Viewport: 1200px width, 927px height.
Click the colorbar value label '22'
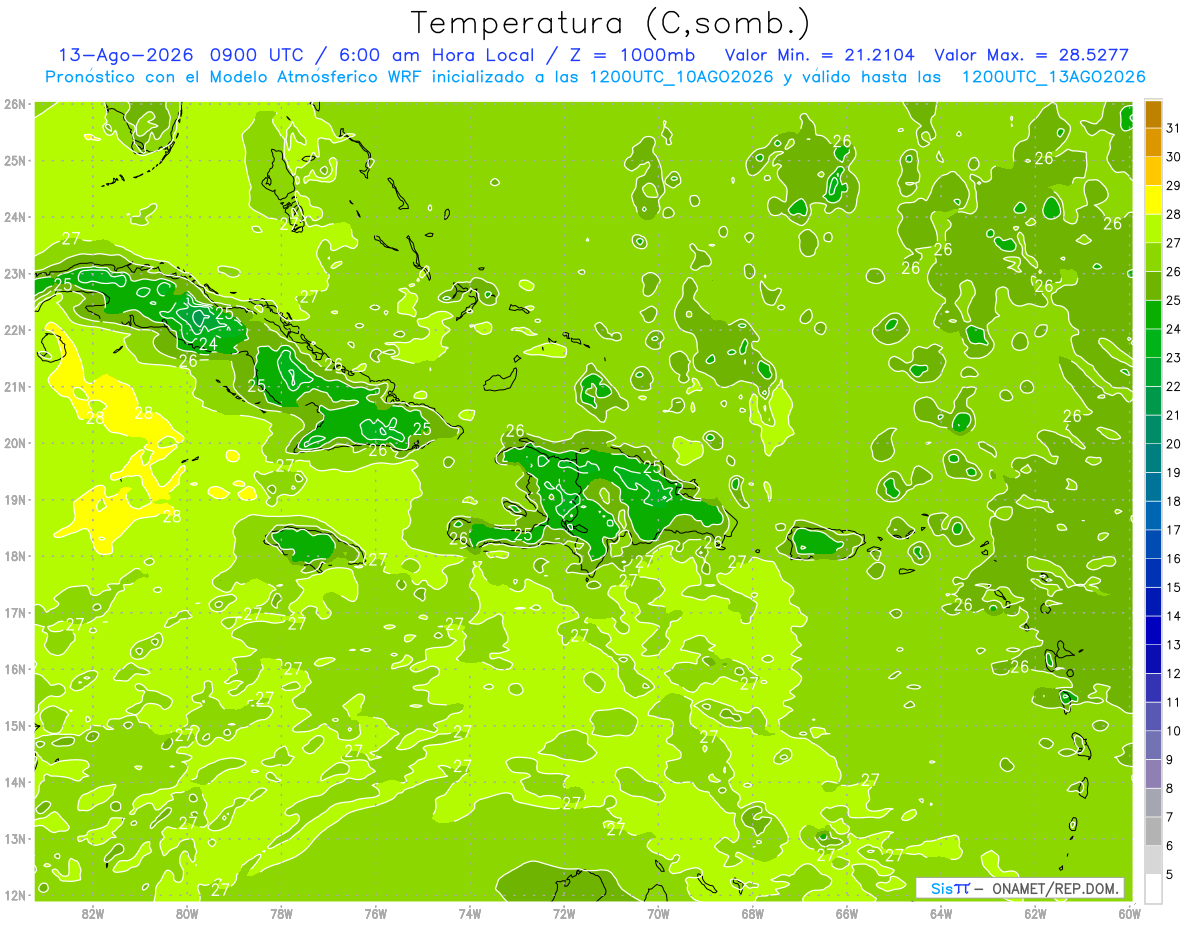[x=1173, y=386]
